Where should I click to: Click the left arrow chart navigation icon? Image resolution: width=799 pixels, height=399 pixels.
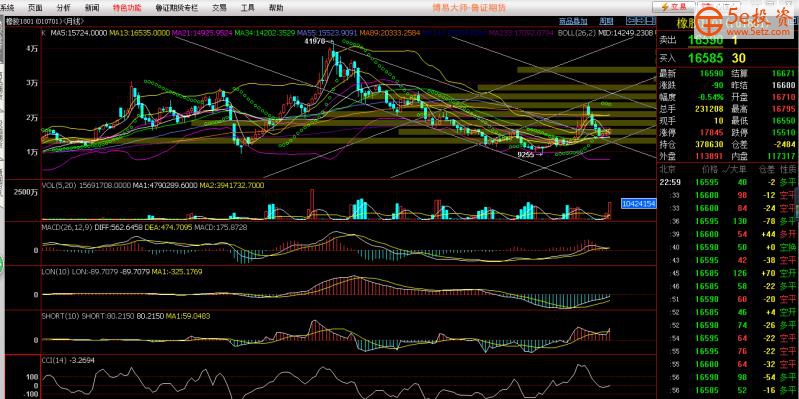coord(631,20)
